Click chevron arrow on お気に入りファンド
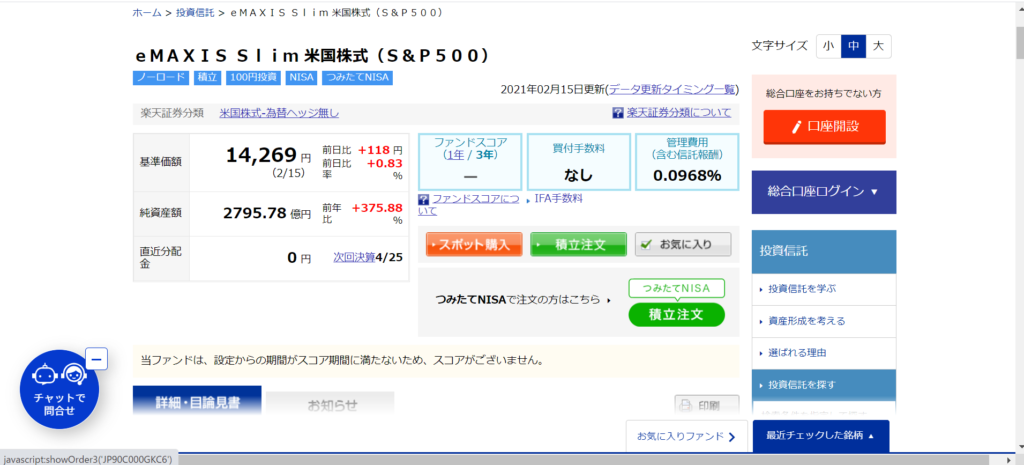1024x465 pixels. (x=732, y=437)
